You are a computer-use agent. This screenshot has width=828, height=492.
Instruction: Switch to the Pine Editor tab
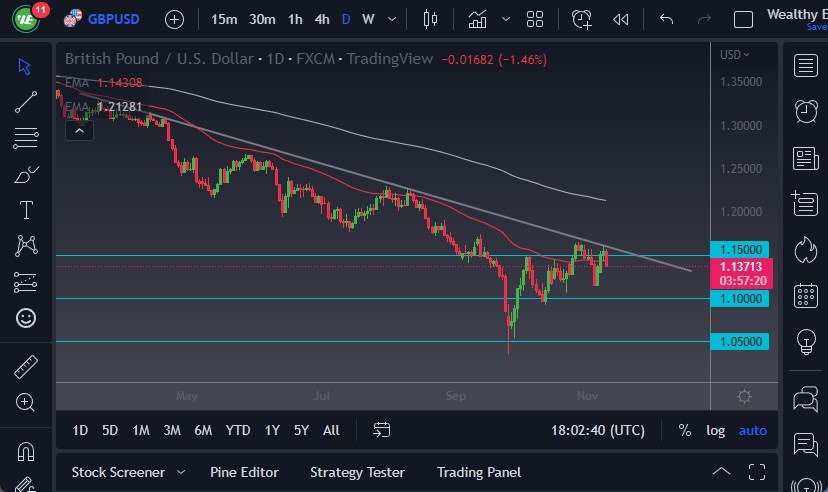(244, 472)
